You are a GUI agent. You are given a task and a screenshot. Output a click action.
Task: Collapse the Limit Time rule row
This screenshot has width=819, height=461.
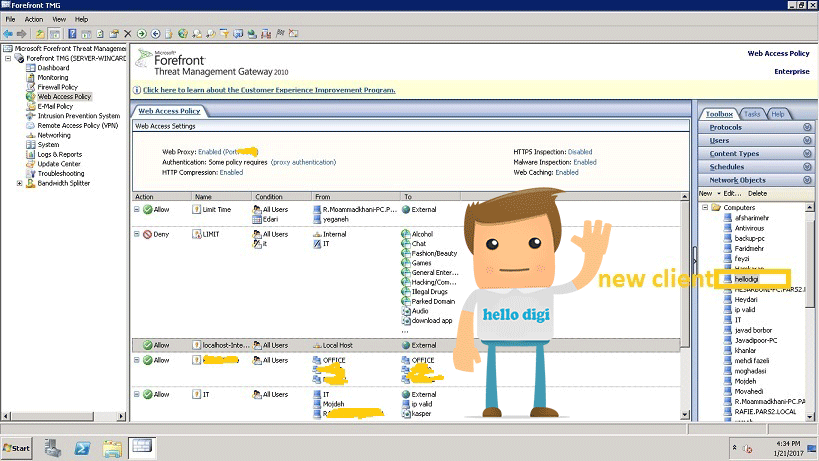click(136, 209)
